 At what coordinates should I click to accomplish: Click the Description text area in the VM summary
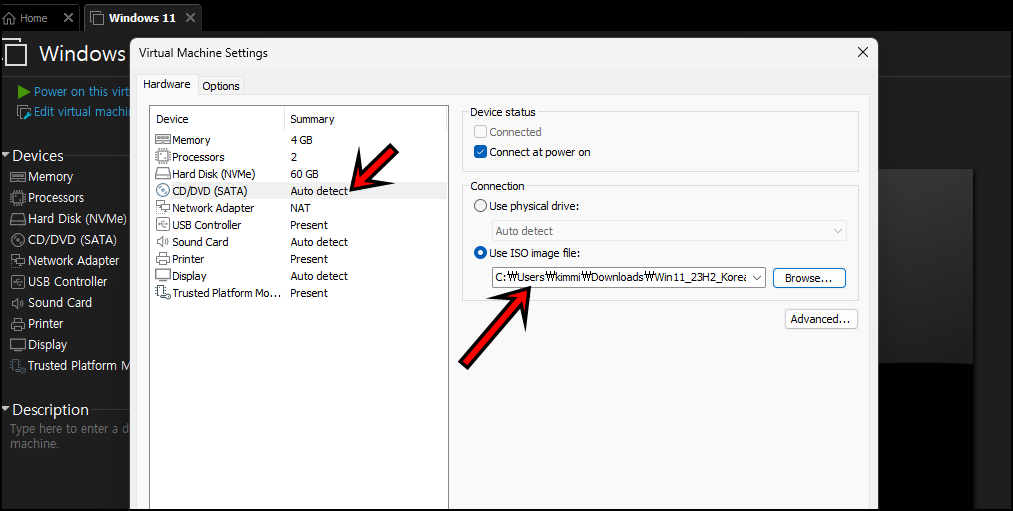tap(70, 436)
